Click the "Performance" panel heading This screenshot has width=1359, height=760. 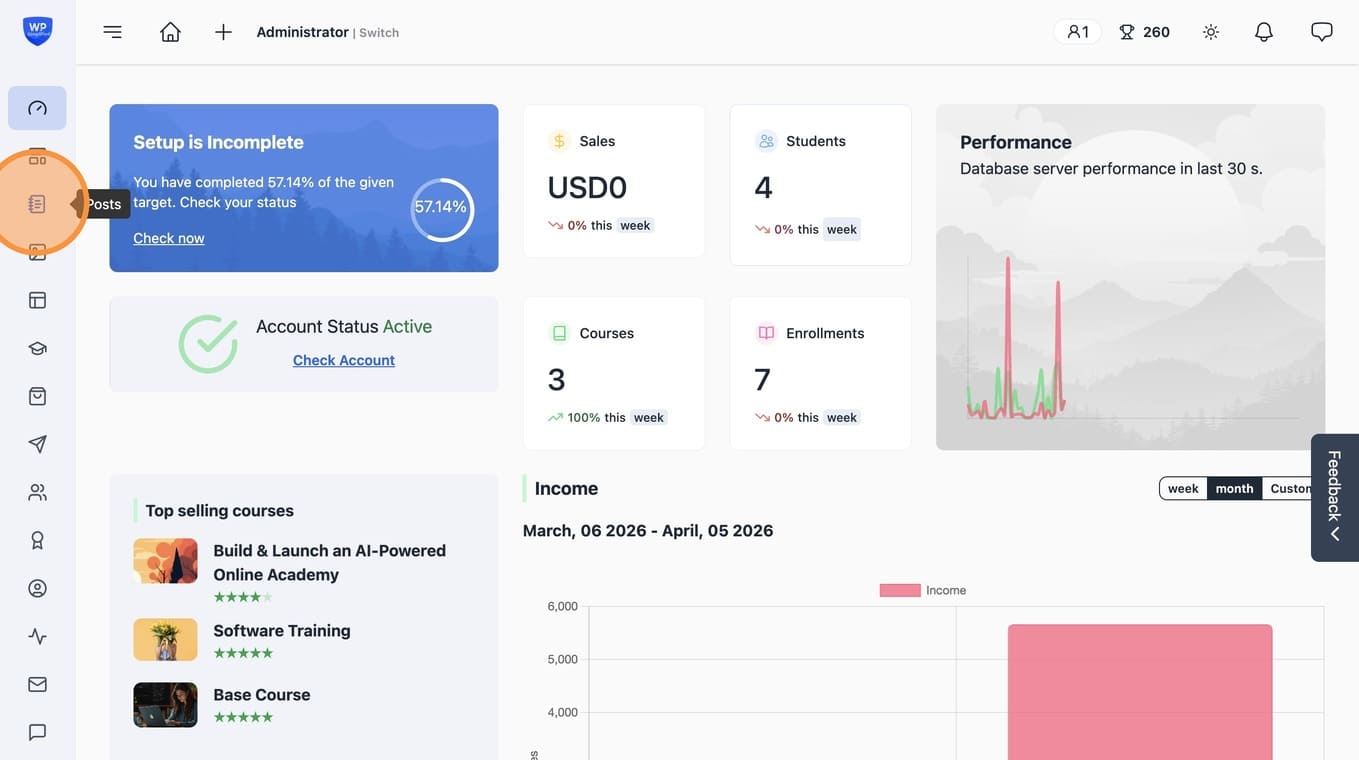1016,142
